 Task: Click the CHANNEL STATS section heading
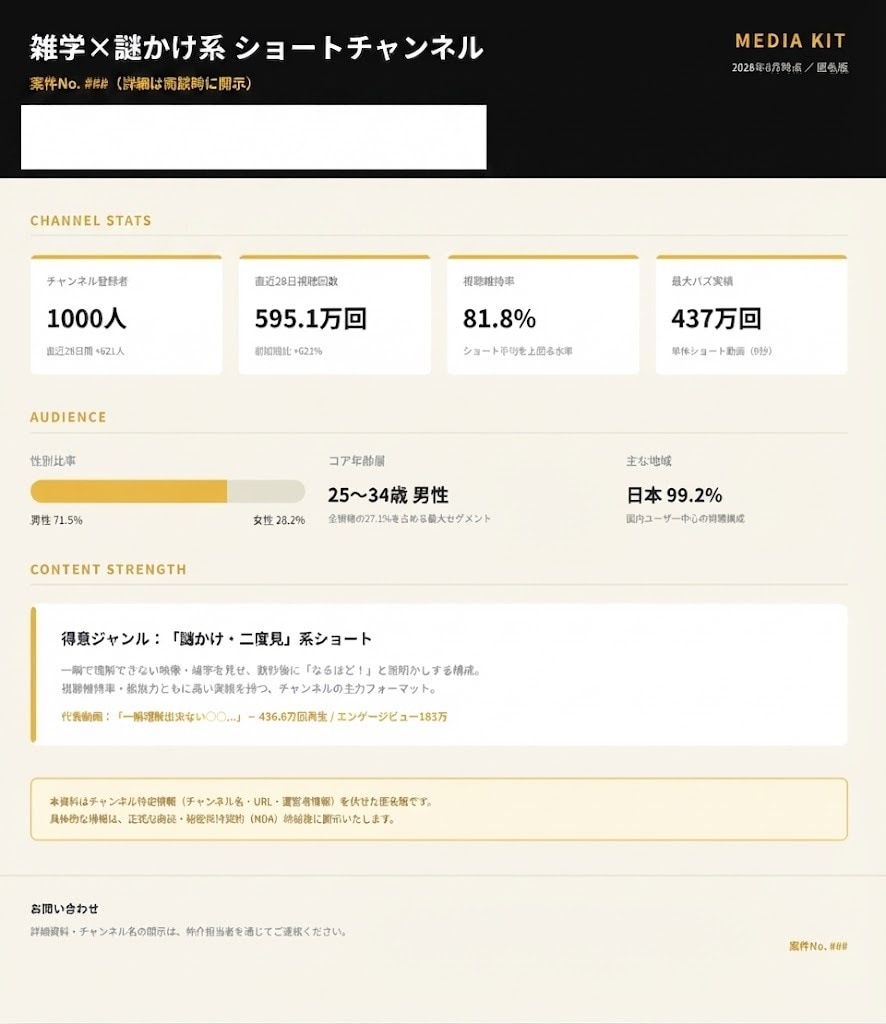click(x=91, y=221)
